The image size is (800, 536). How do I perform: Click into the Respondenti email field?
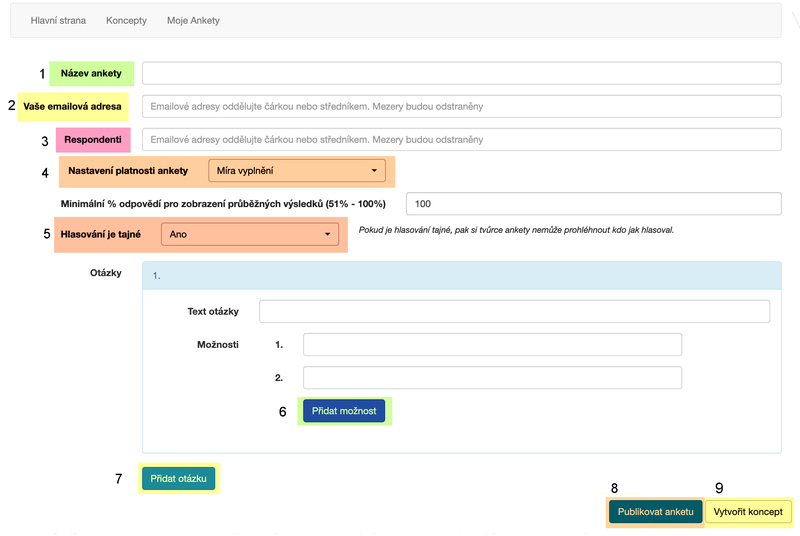point(461,139)
